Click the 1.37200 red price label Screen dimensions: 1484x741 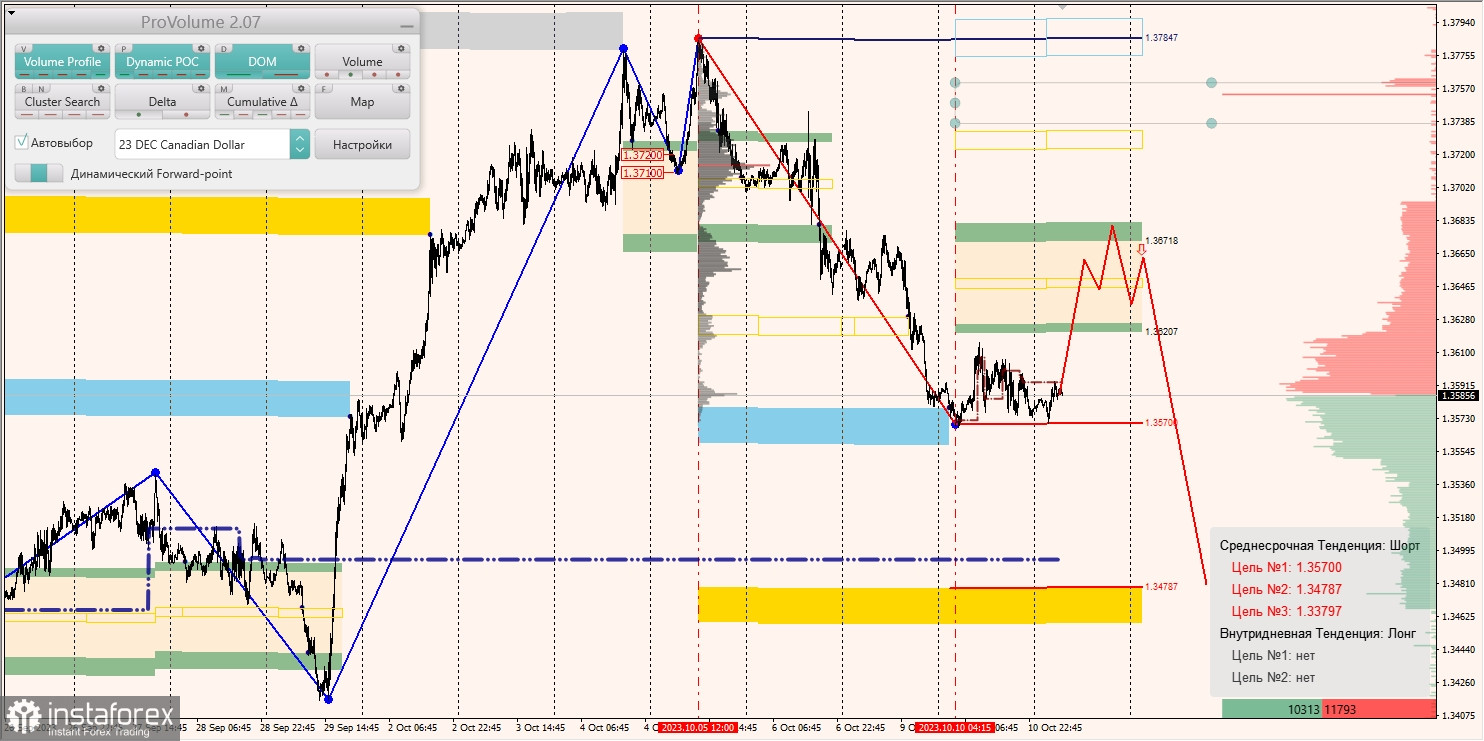click(642, 155)
